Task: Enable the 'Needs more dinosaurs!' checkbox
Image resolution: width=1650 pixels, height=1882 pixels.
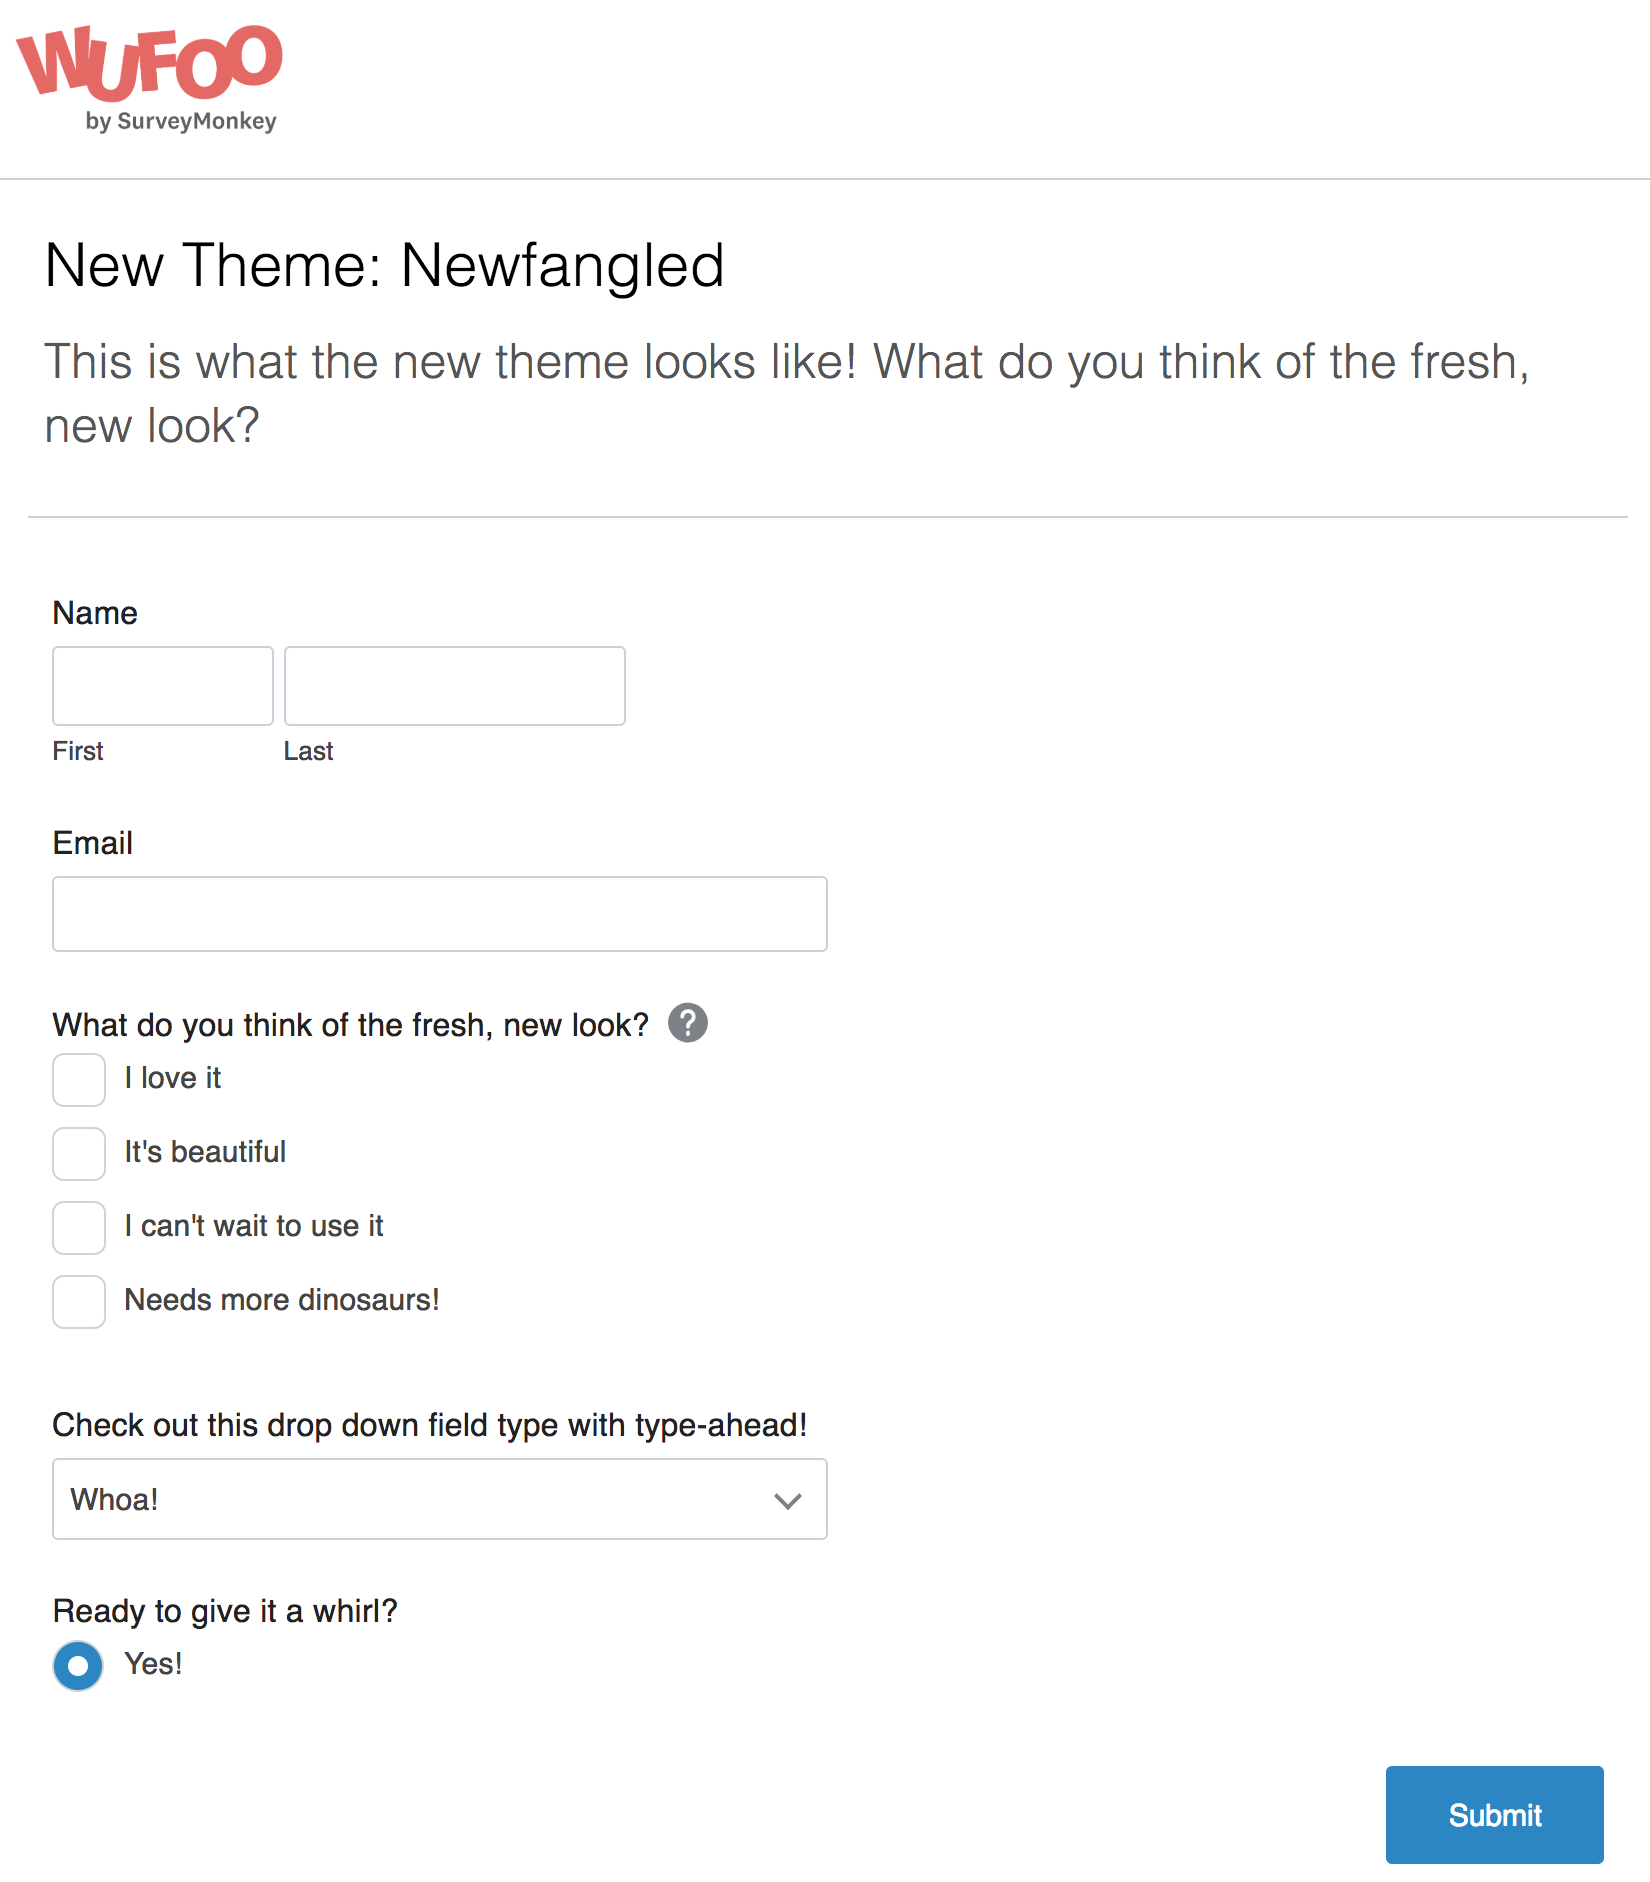Action: [x=78, y=1302]
